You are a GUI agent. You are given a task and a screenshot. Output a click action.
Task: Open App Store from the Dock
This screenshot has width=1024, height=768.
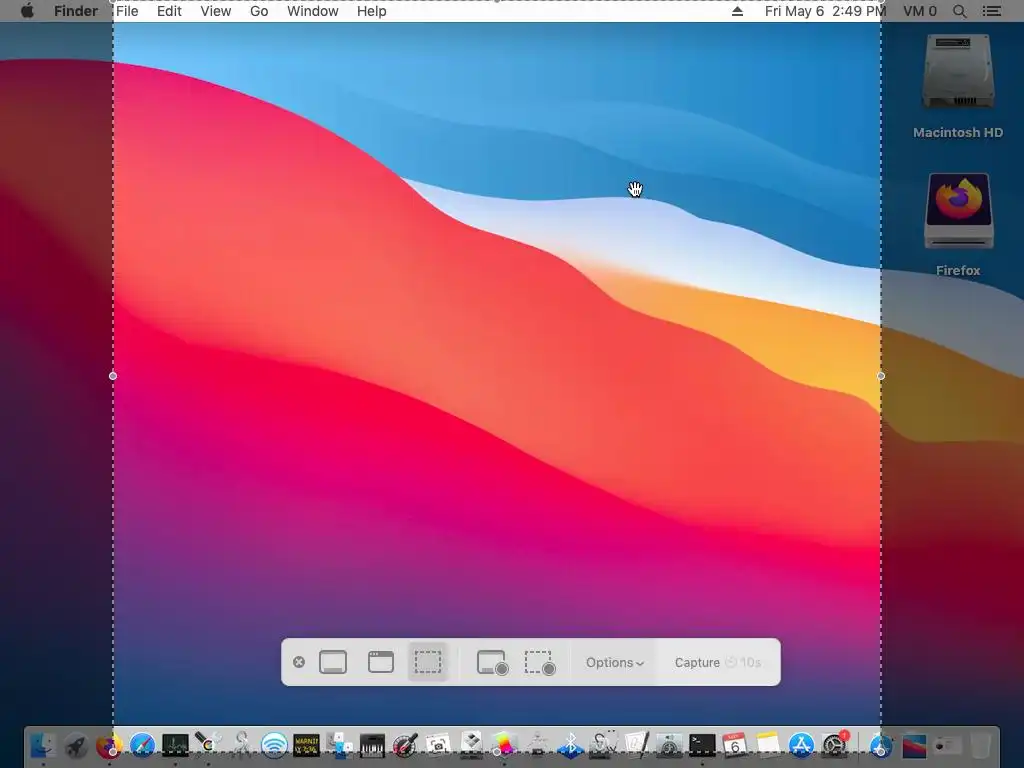tap(801, 744)
